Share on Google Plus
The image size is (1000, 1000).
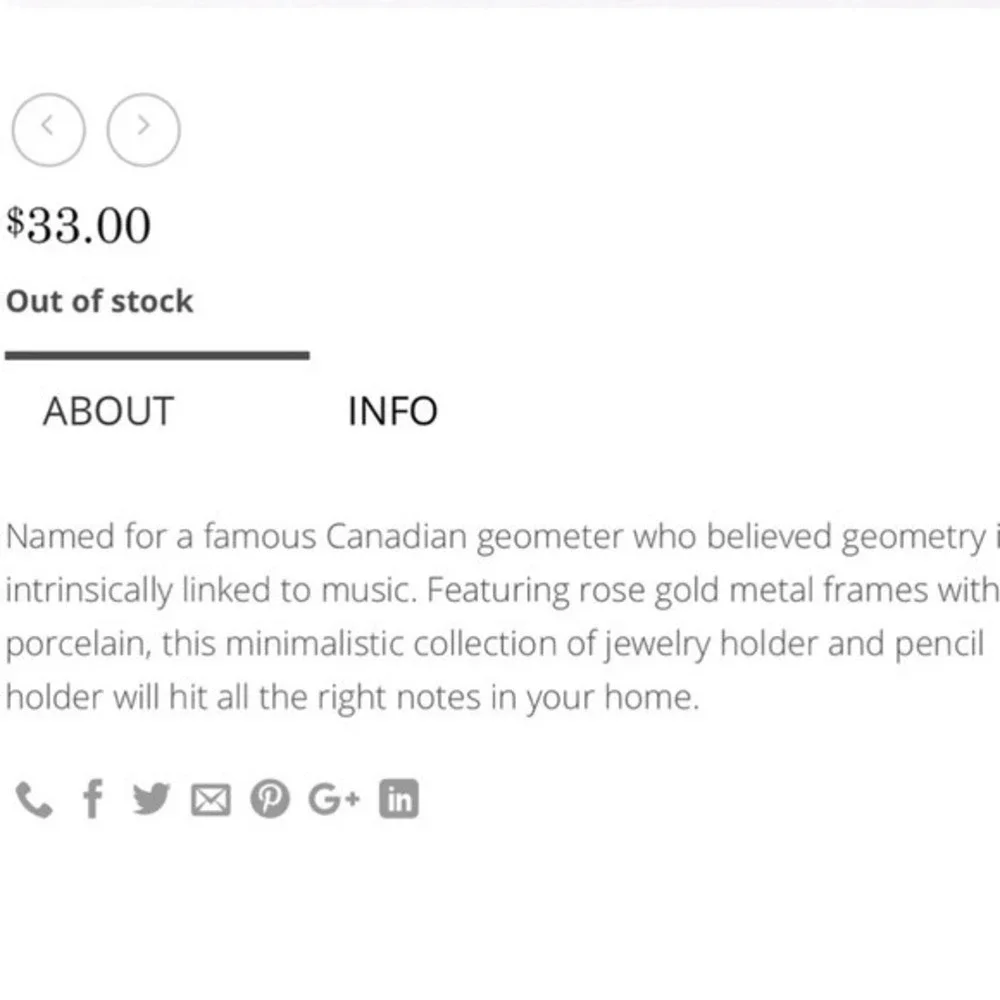[334, 798]
